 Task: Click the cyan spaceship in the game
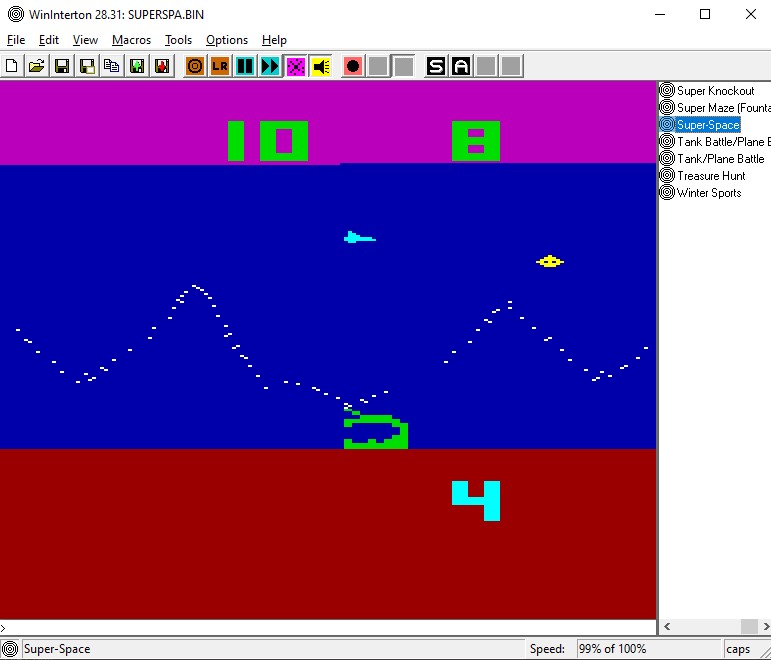pyautogui.click(x=360, y=238)
